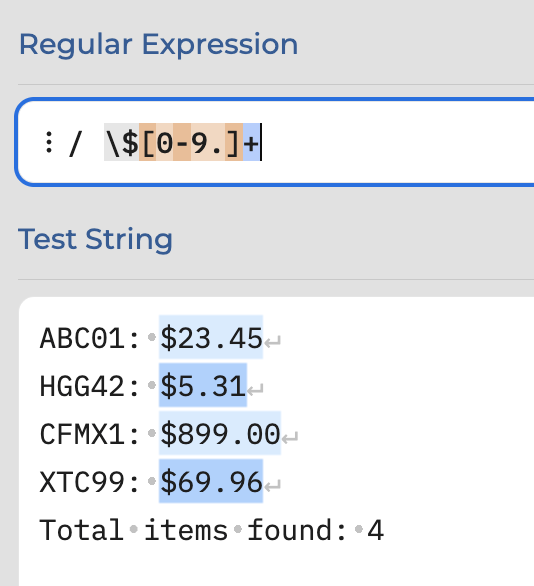Click the opening bracket of character class

pyautogui.click(x=148, y=142)
